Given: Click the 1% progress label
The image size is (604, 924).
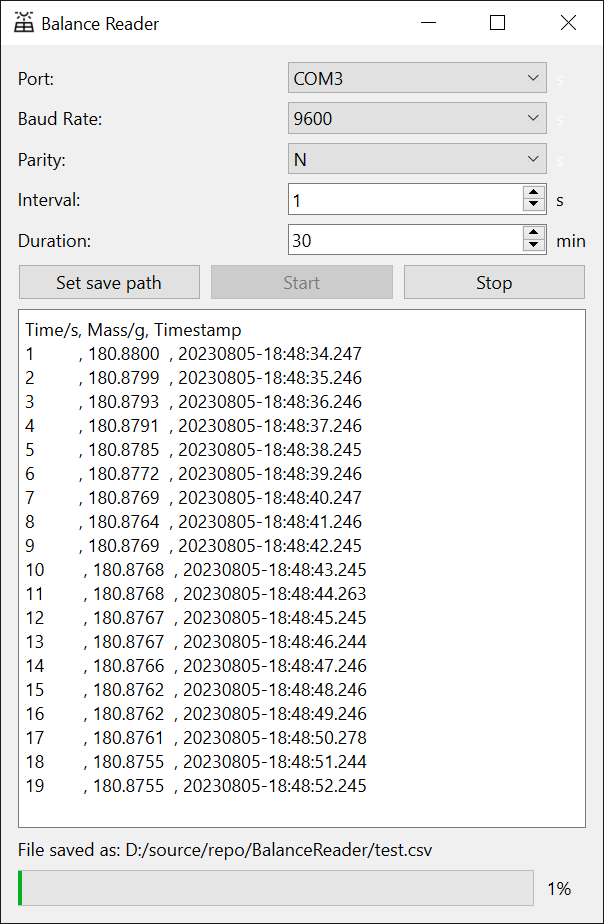Looking at the screenshot, I should pyautogui.click(x=559, y=888).
